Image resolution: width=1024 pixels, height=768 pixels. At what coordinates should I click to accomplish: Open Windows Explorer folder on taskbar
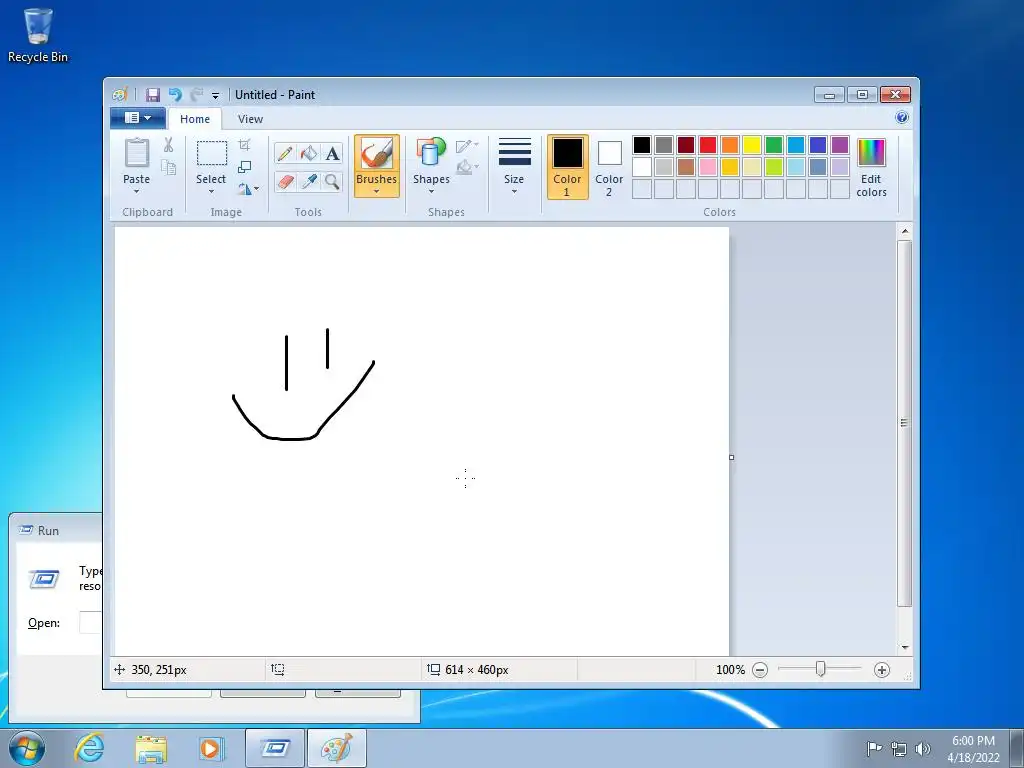pos(151,748)
